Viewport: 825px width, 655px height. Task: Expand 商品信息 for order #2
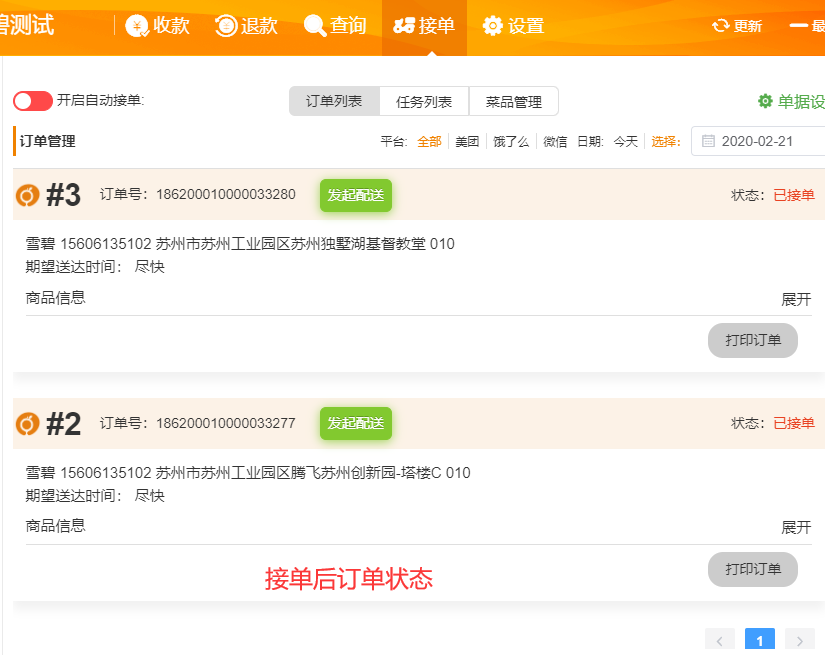pos(796,527)
